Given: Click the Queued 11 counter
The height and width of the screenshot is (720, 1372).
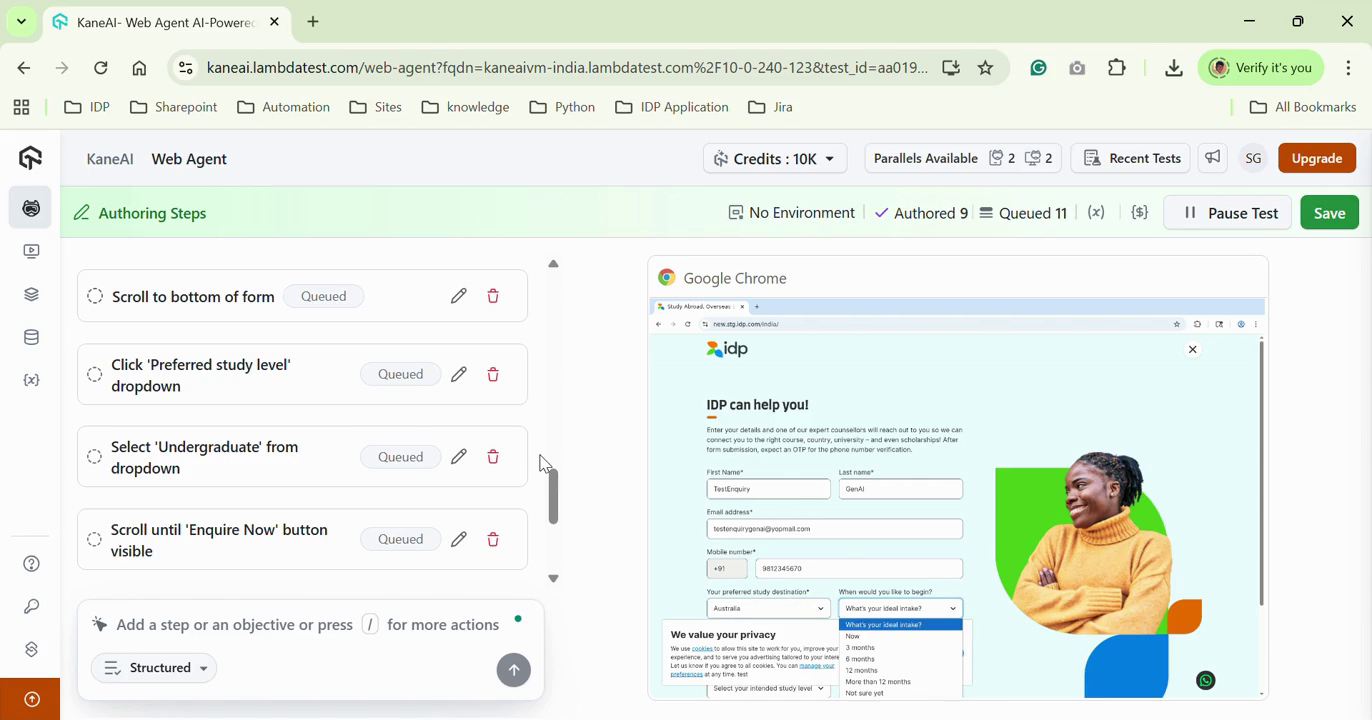Looking at the screenshot, I should pos(1022,213).
